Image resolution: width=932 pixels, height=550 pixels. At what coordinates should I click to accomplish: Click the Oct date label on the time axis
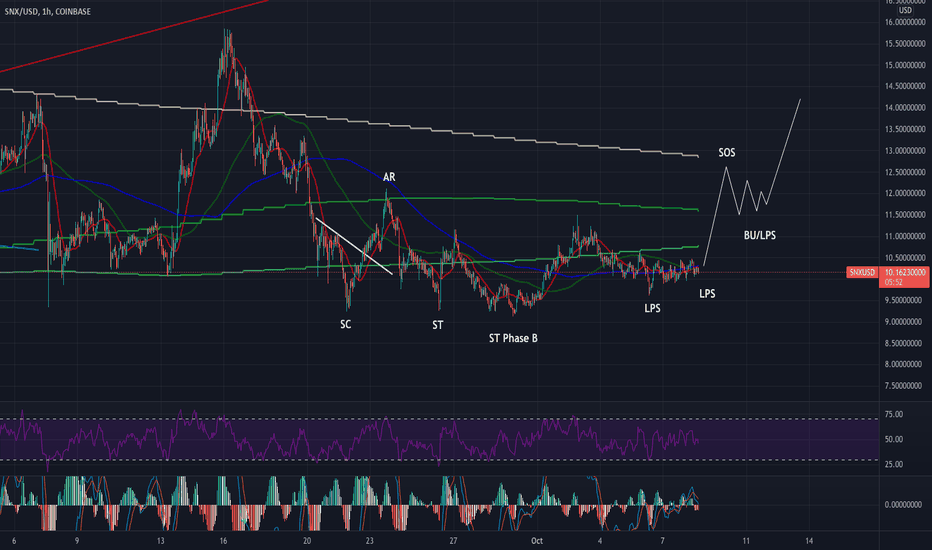click(537, 541)
